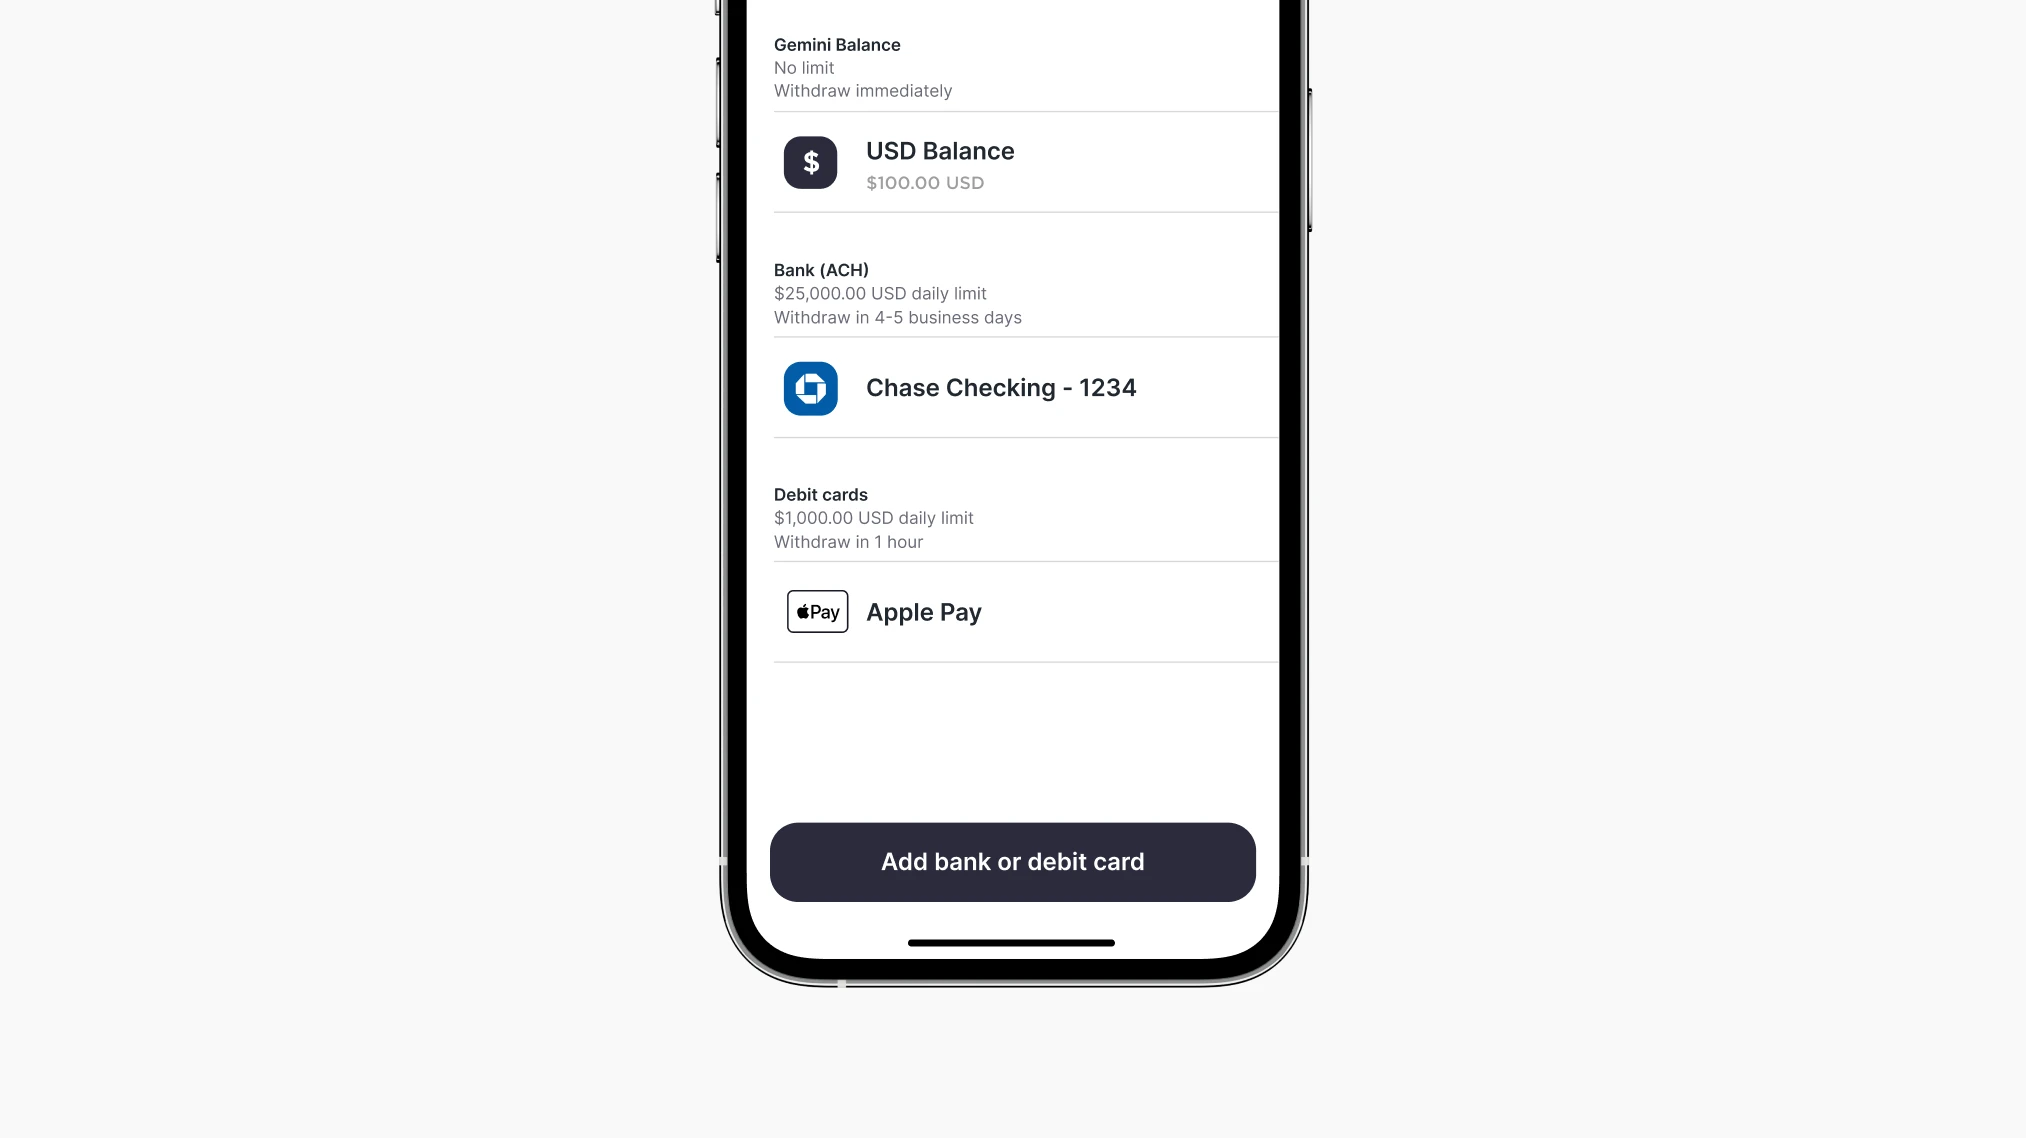Click the Gemini USD Balance dollar icon

click(x=810, y=161)
